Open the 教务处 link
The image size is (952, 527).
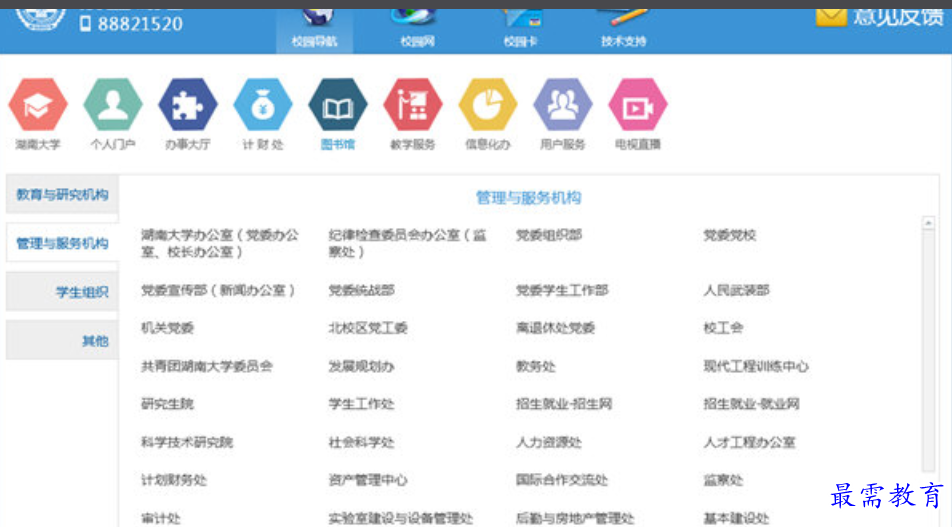point(536,366)
